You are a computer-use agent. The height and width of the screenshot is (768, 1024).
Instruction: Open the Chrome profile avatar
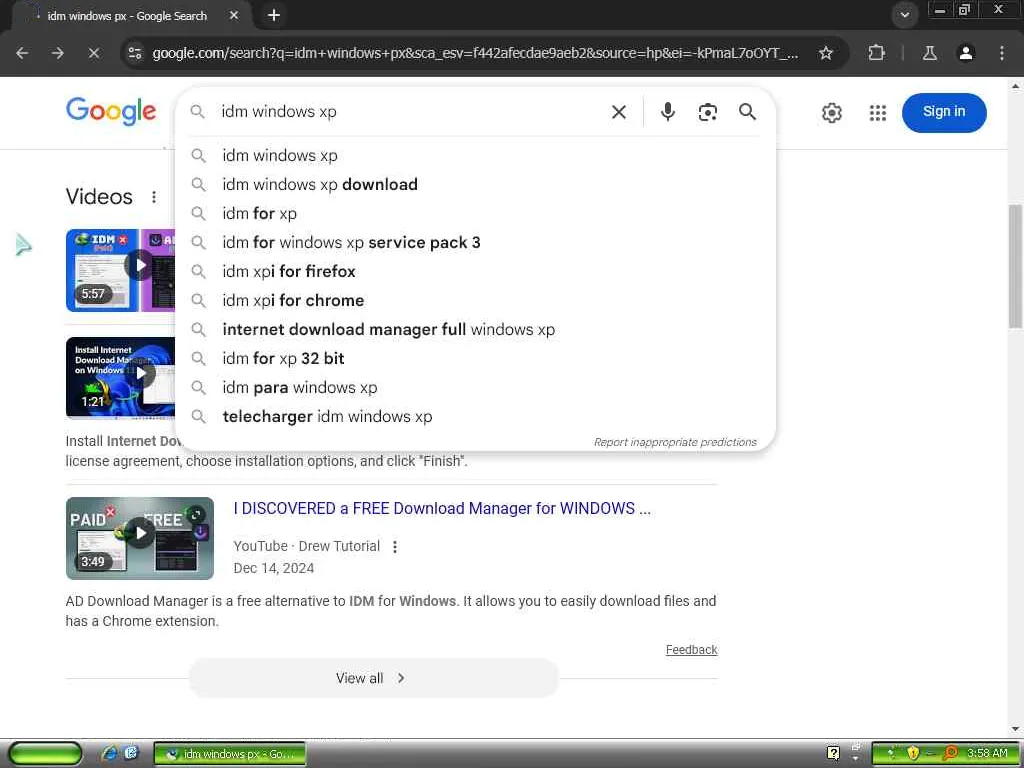(966, 53)
